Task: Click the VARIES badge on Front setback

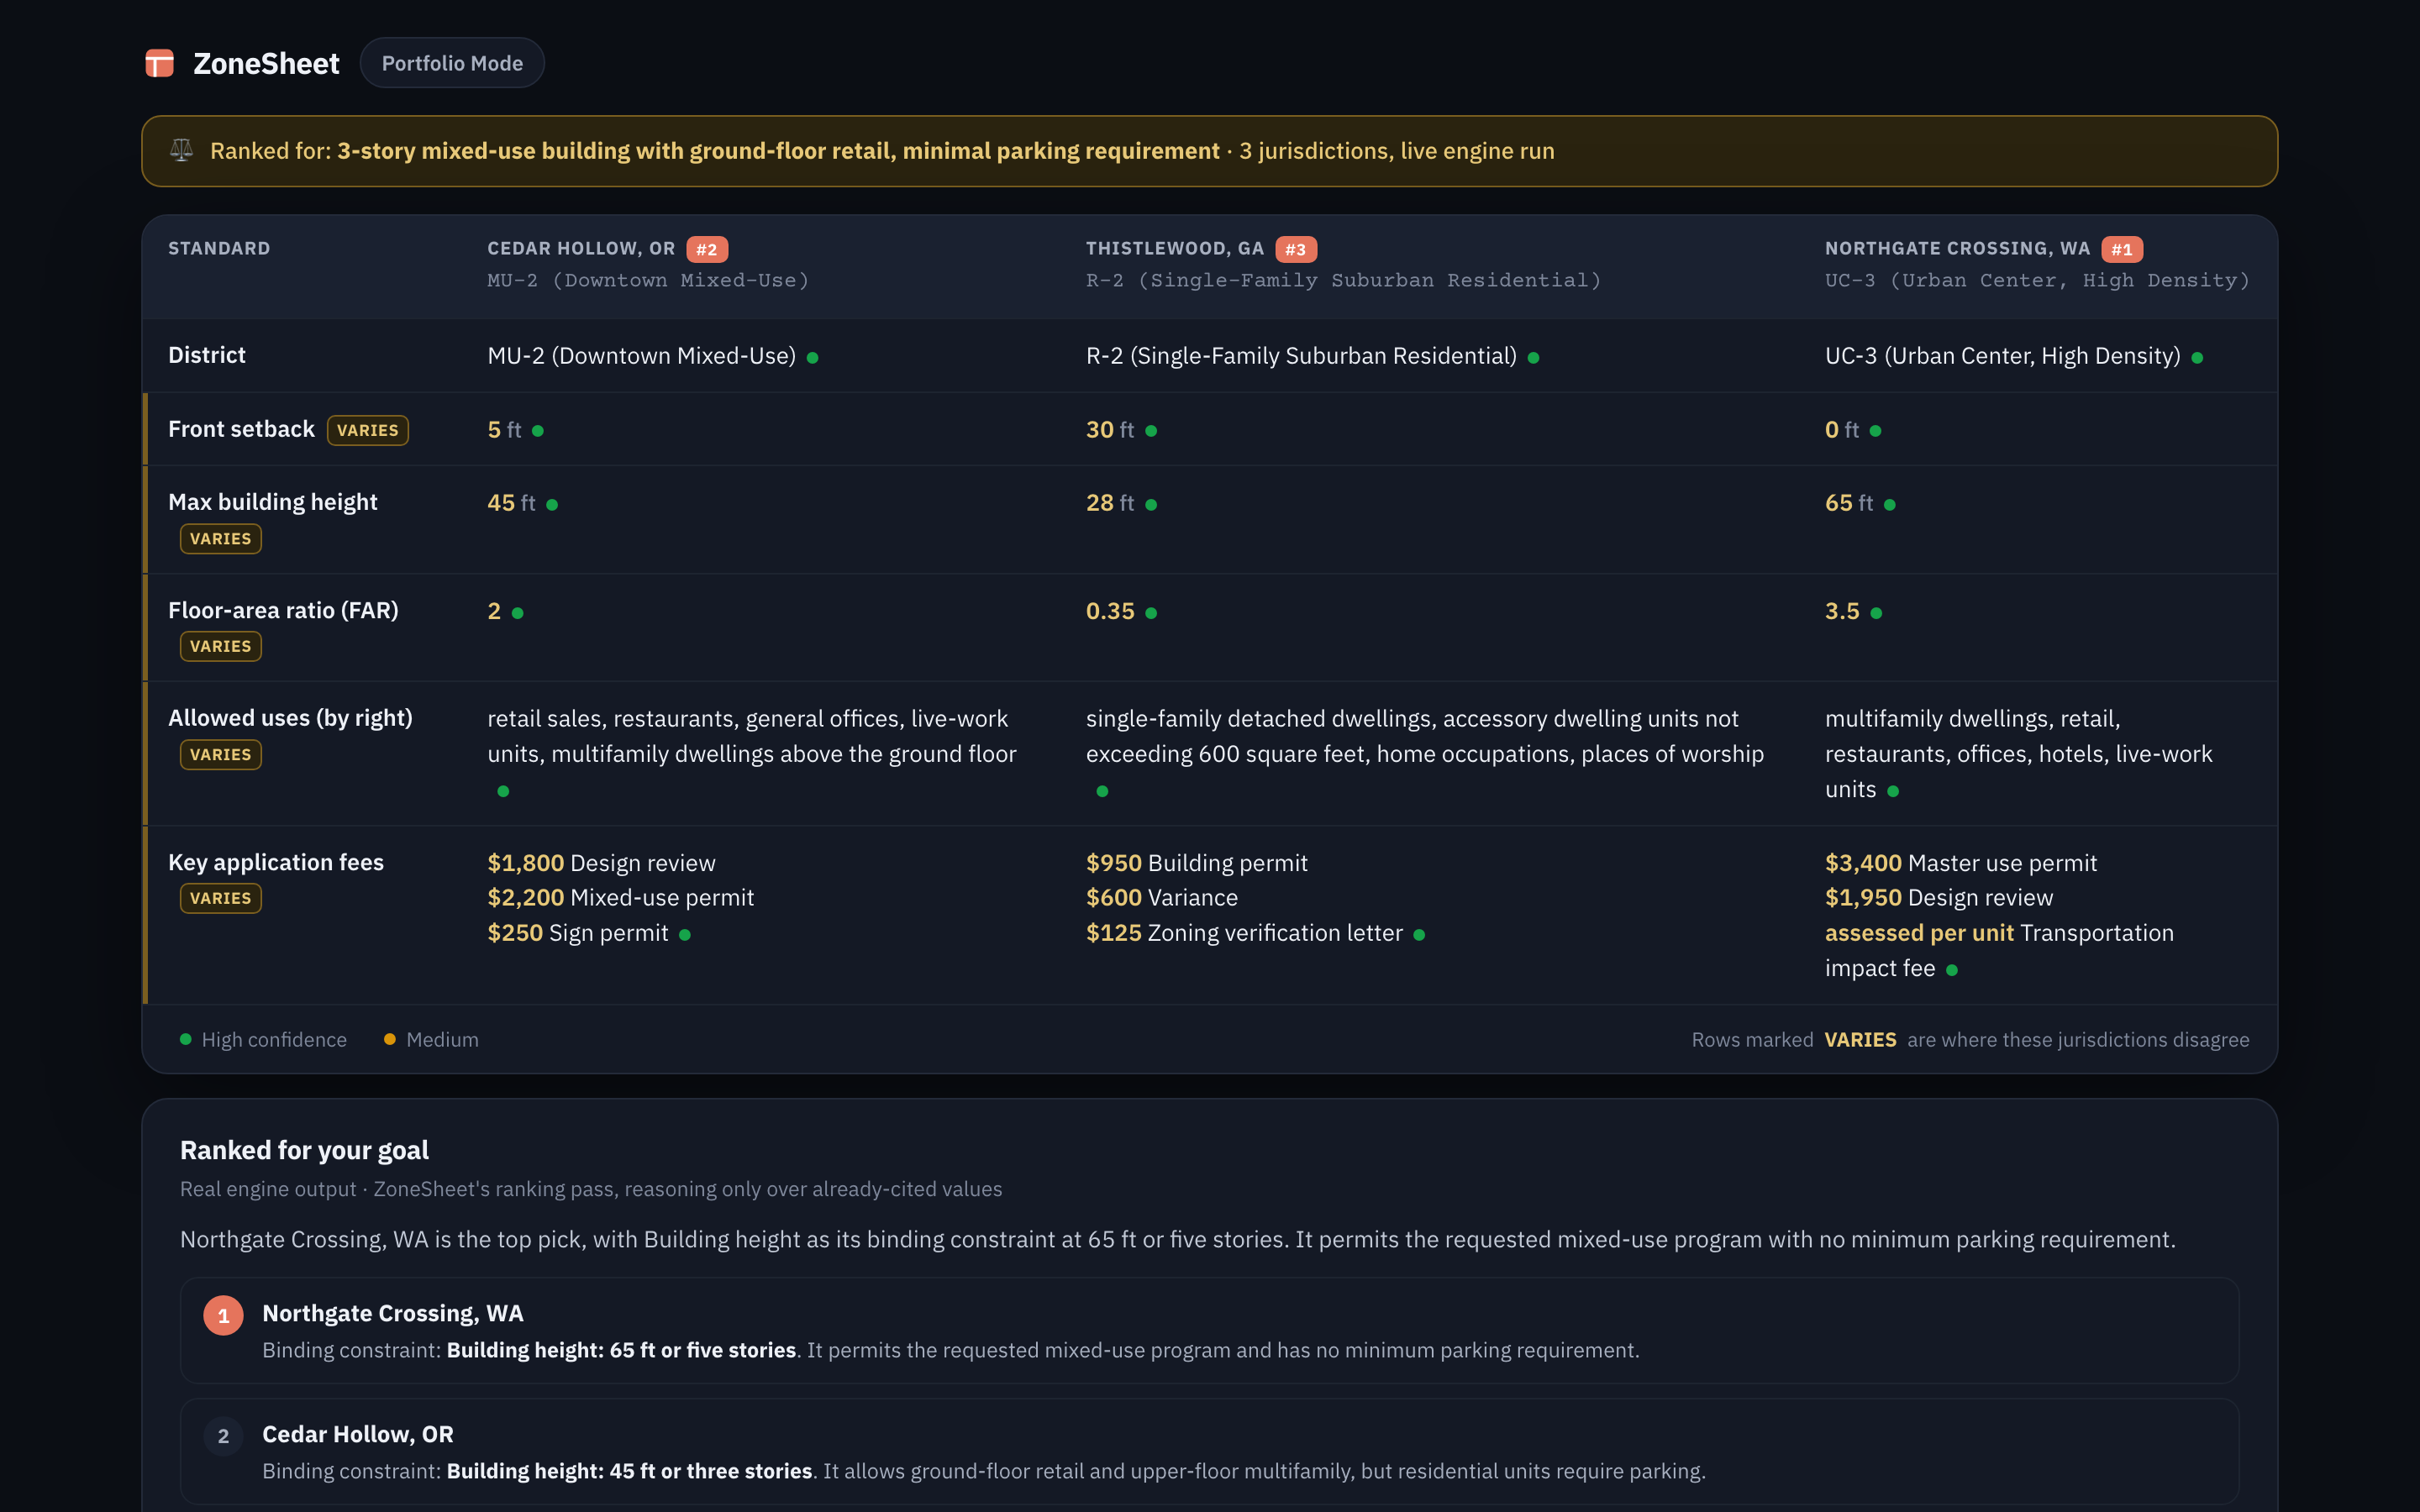Action: click(368, 430)
